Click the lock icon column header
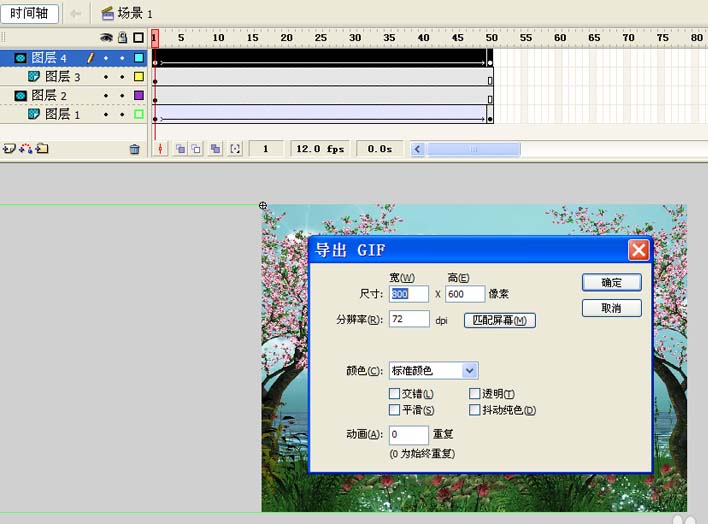 coord(122,37)
